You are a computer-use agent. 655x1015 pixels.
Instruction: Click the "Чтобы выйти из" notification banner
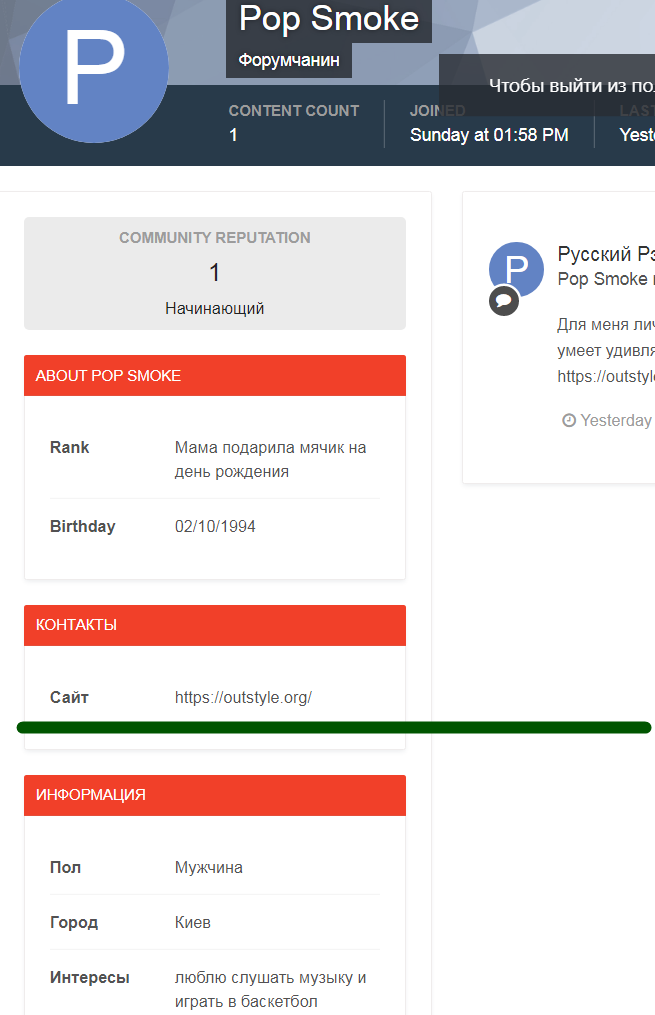(x=570, y=85)
